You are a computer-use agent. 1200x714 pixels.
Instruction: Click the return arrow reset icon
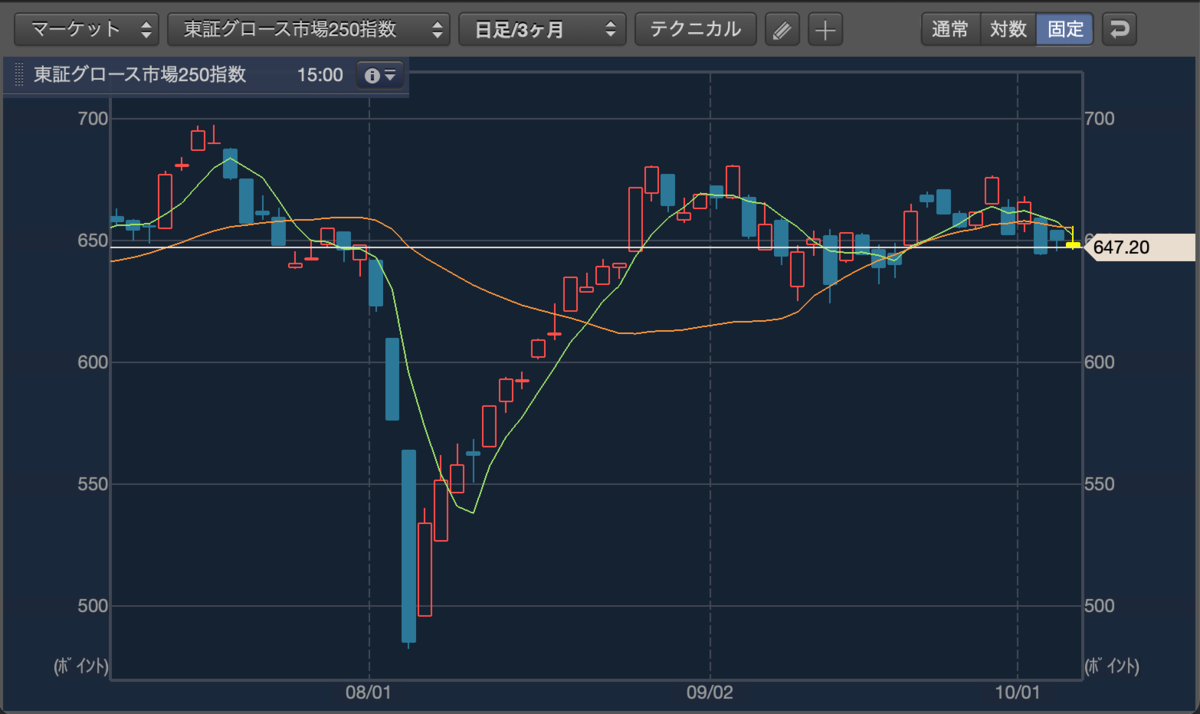[x=1120, y=30]
